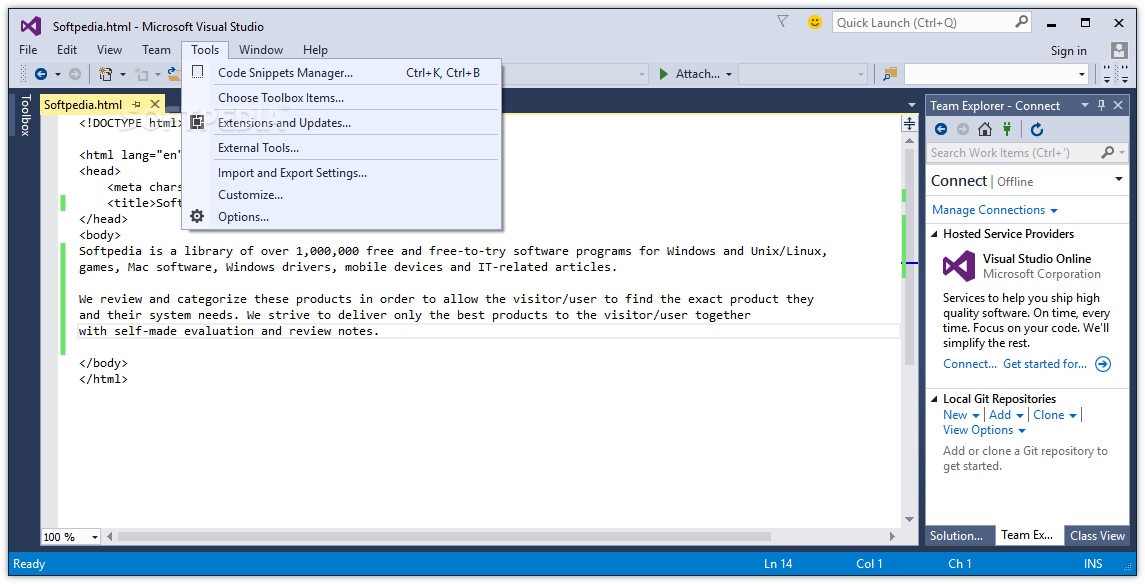The width and height of the screenshot is (1145, 584).
Task: Open the Find combo box dropdown
Action: [1082, 74]
